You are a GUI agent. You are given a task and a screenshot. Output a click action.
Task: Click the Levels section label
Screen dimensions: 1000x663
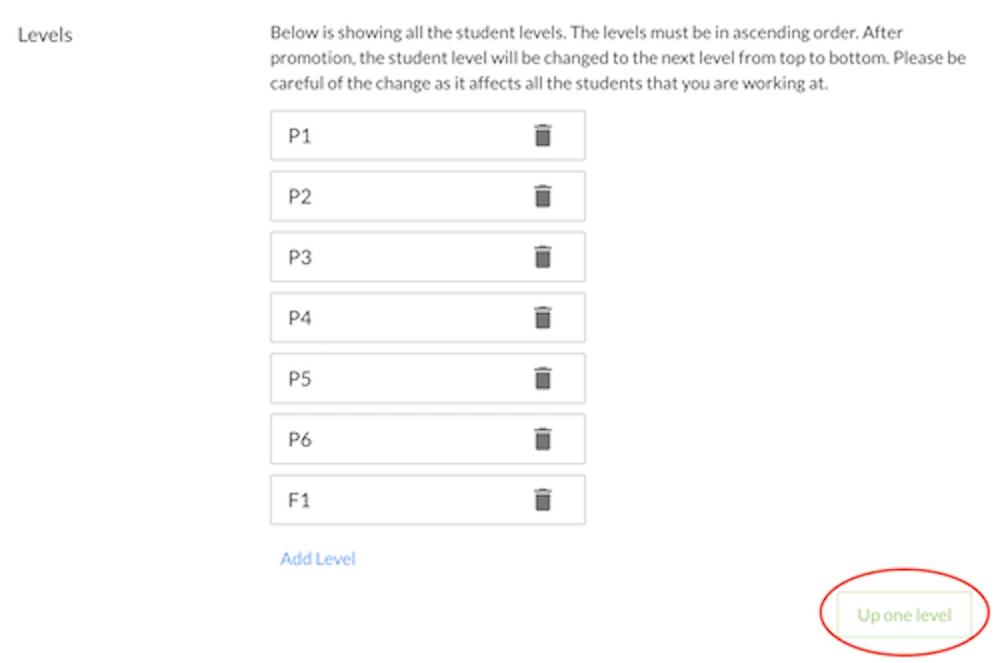click(45, 34)
